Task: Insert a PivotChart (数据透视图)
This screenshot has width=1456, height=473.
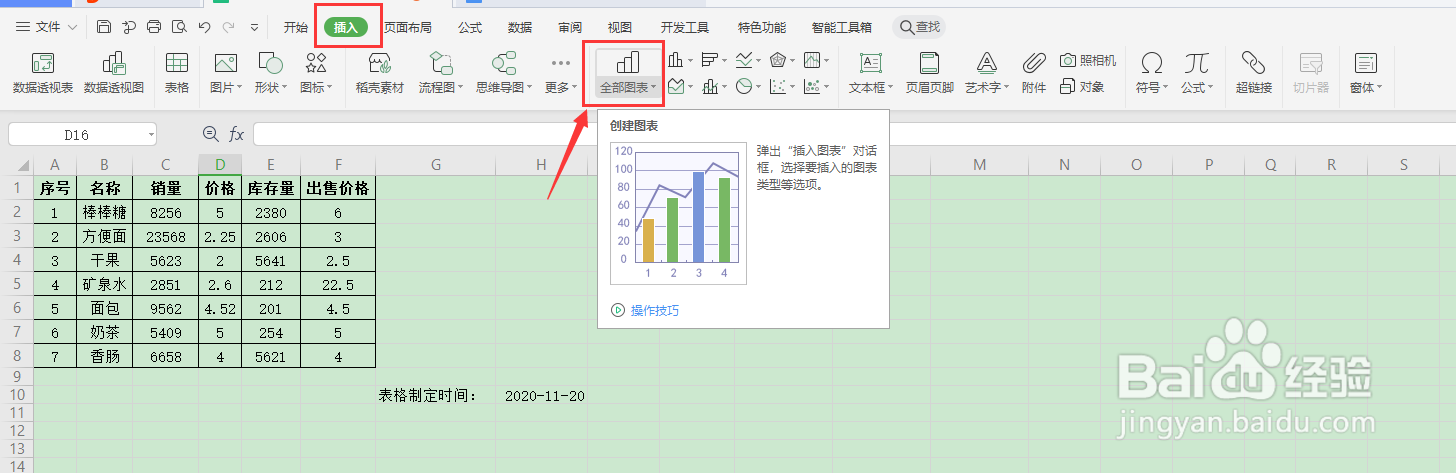Action: pyautogui.click(x=114, y=73)
